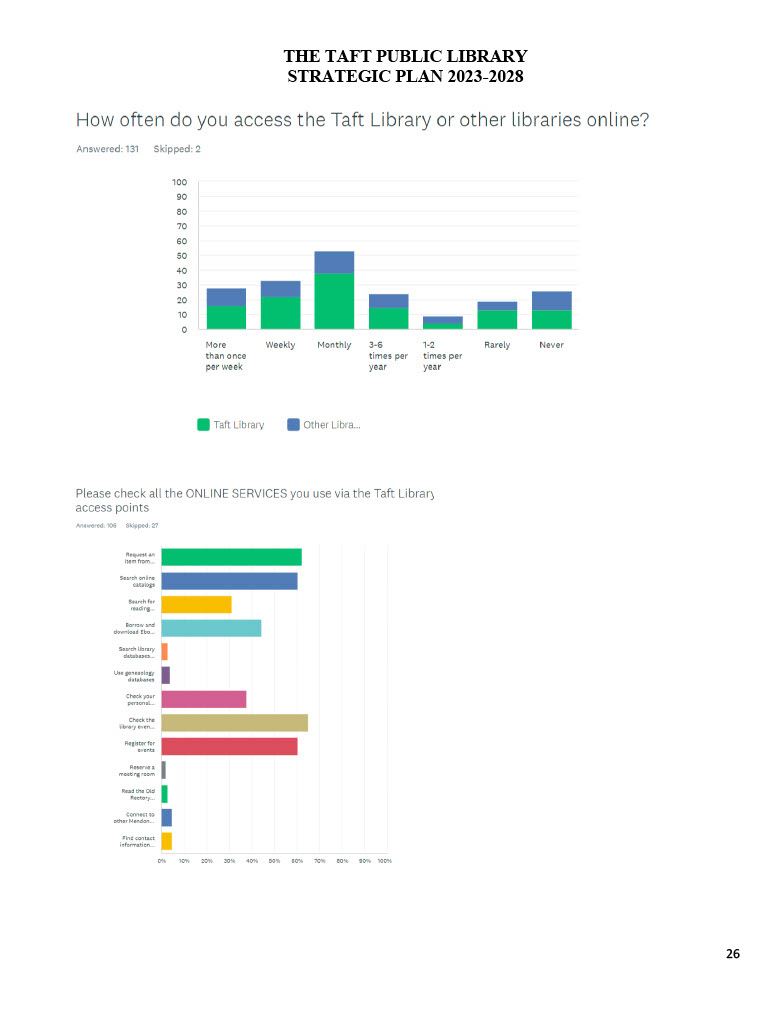
Task: Click the blue Other Libraries legend swatch
Action: tap(293, 425)
